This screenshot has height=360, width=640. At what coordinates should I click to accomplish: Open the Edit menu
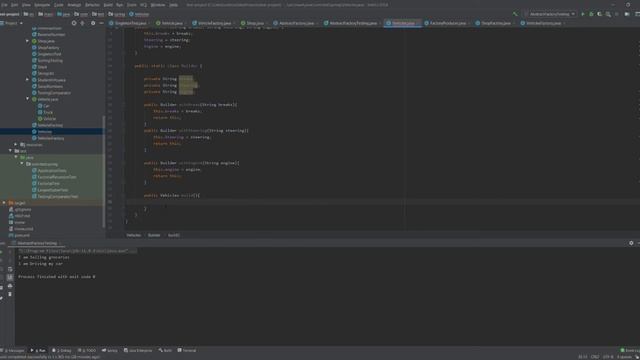15,5
